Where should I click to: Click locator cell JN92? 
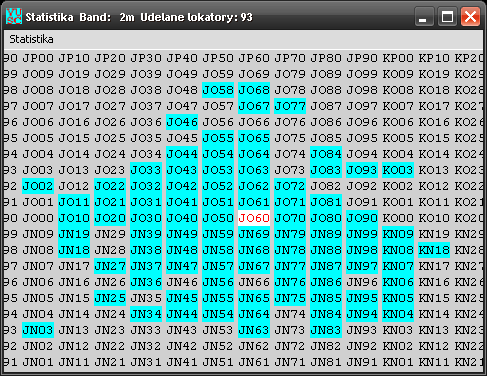click(x=362, y=346)
